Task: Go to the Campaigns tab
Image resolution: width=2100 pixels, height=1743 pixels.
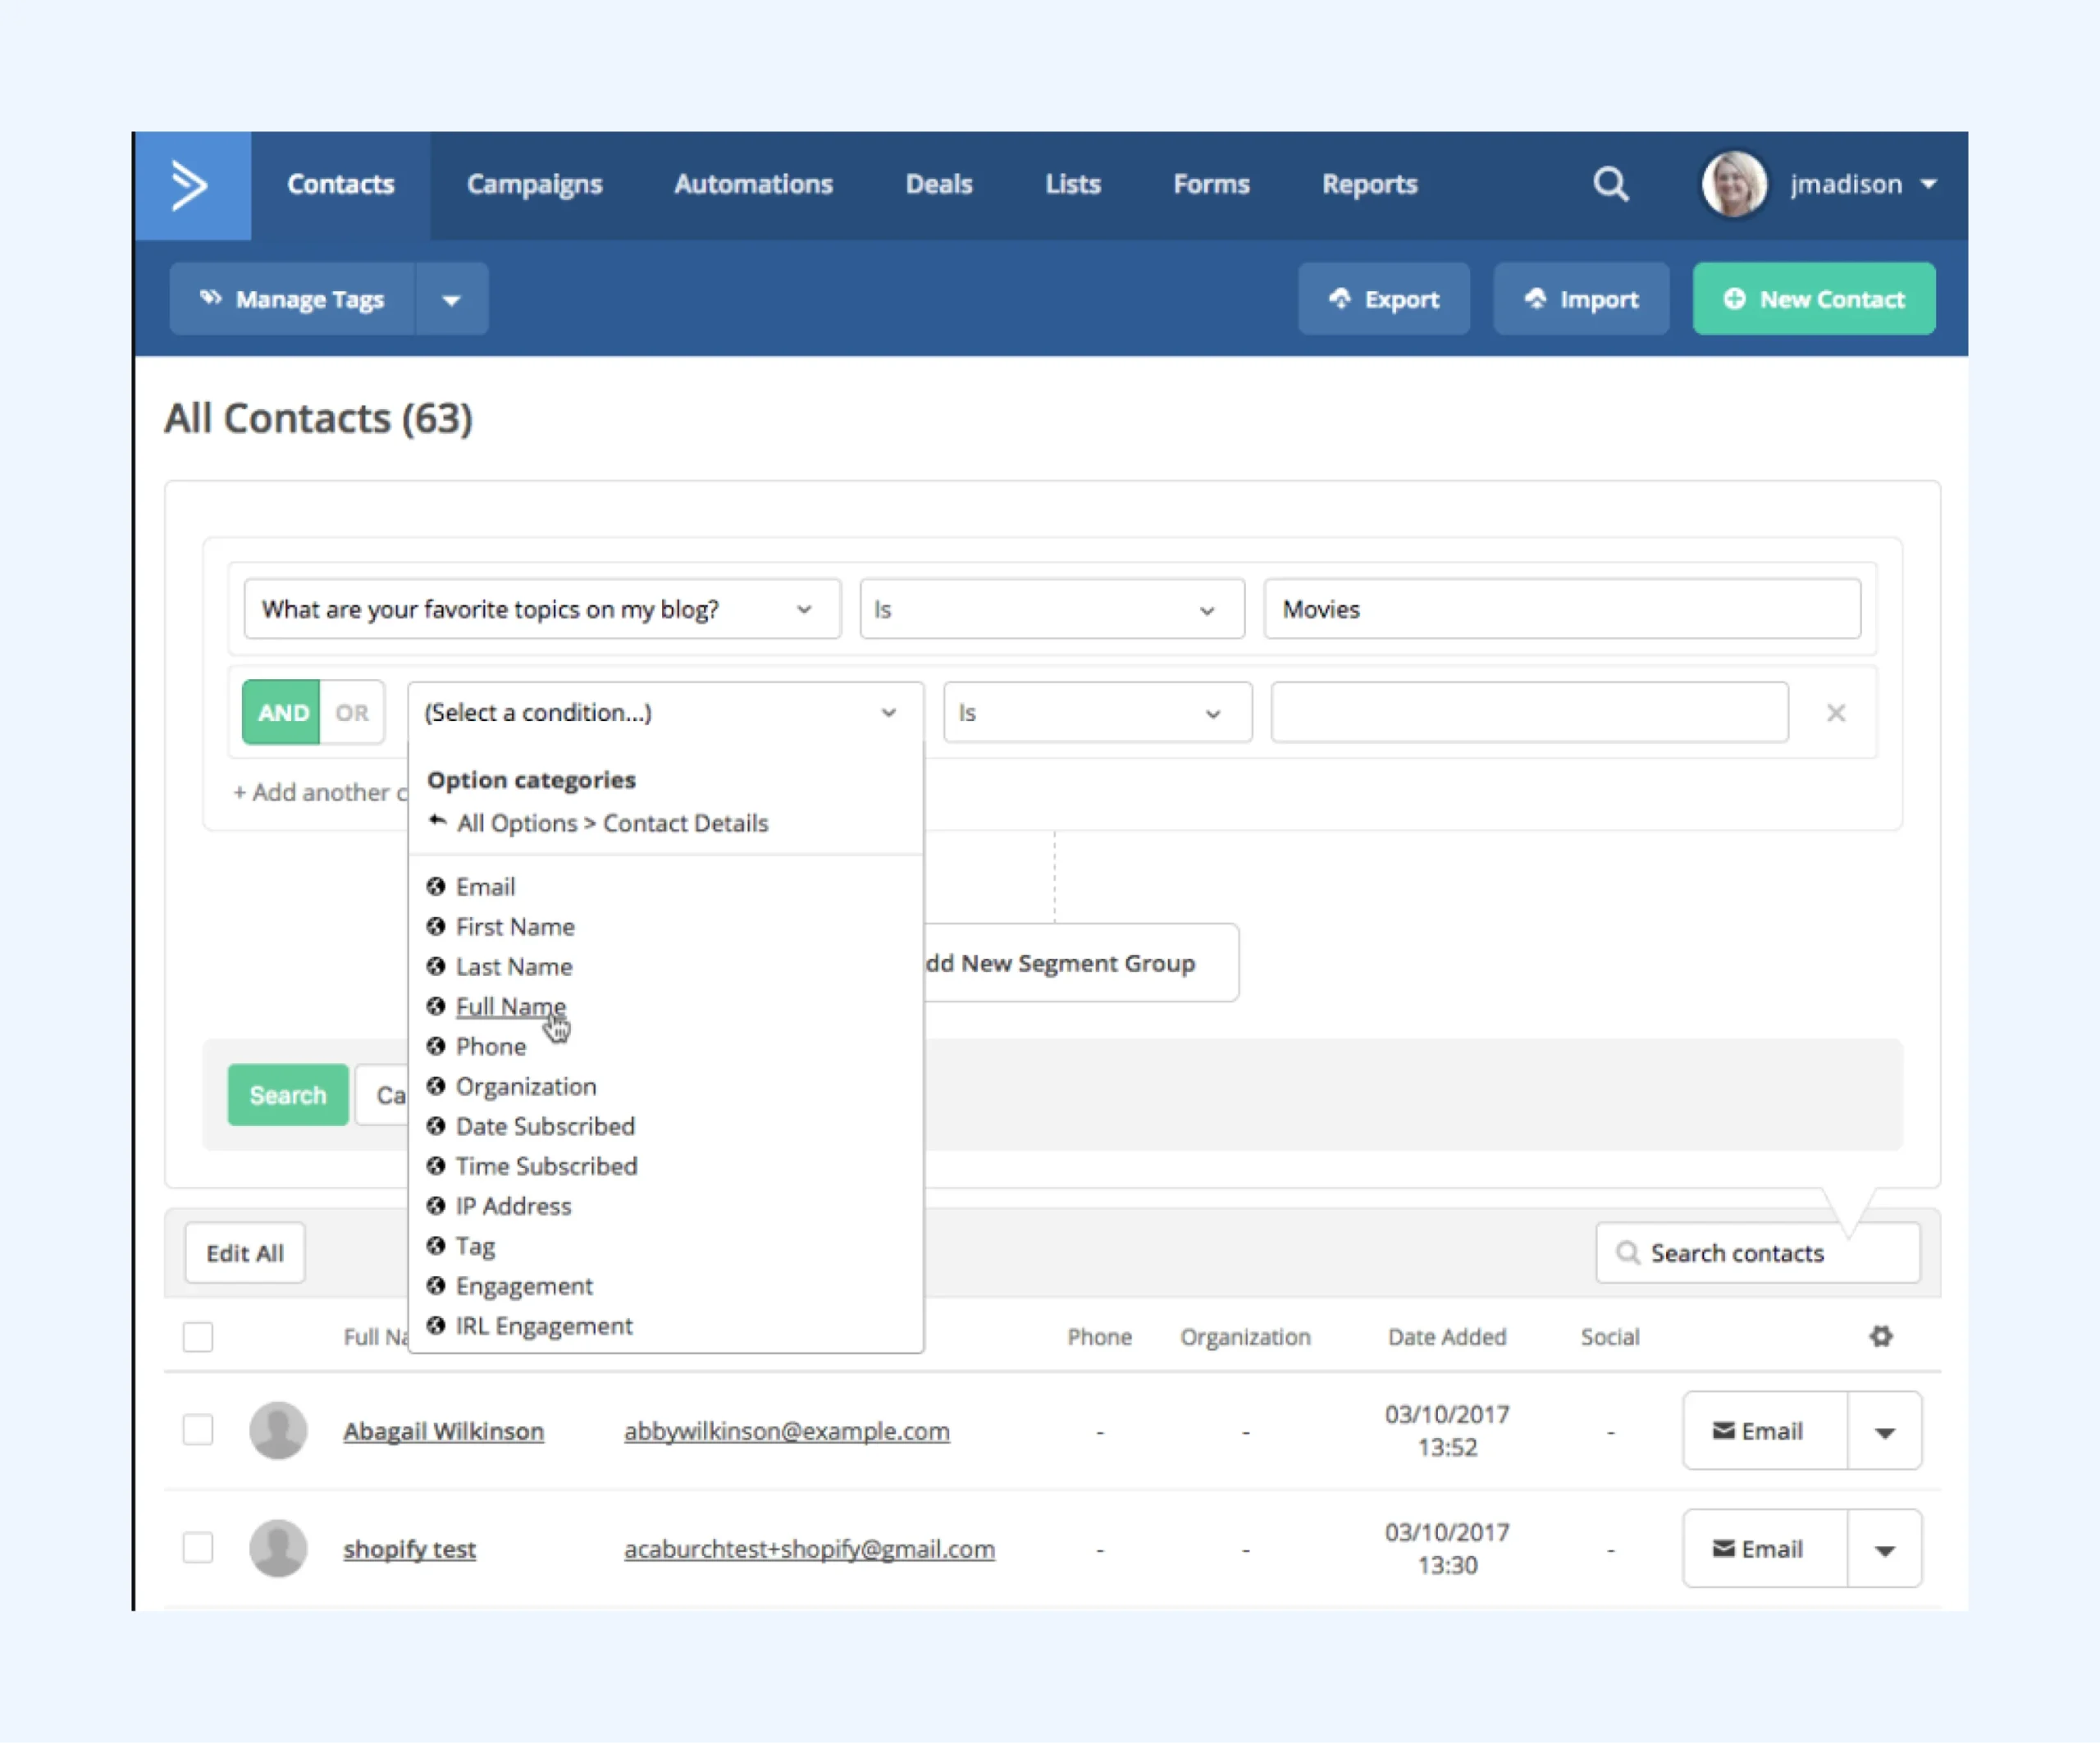Action: (535, 185)
